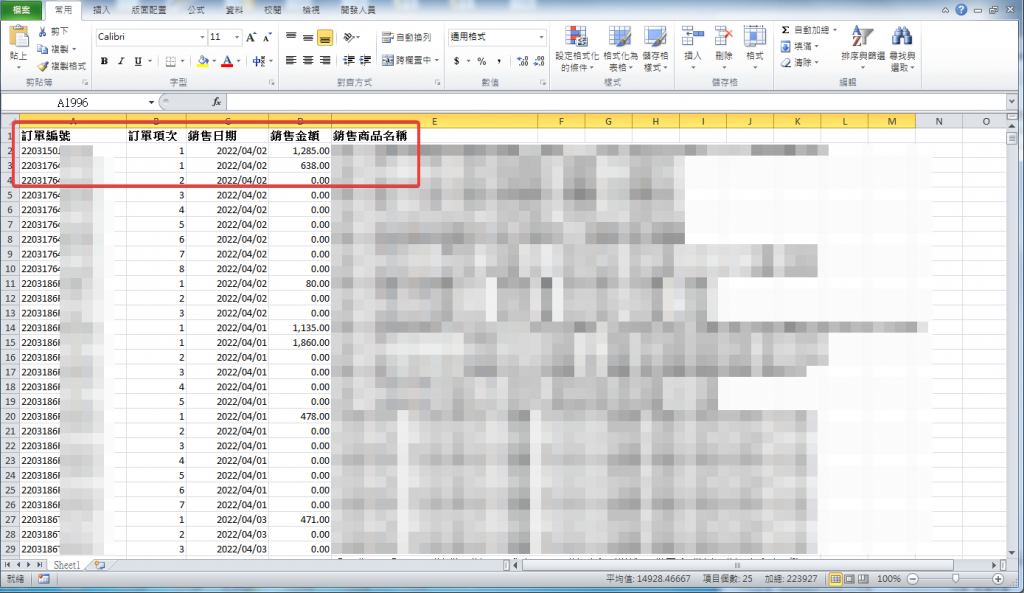Open the Name Box dropdown arrow

tap(152, 102)
